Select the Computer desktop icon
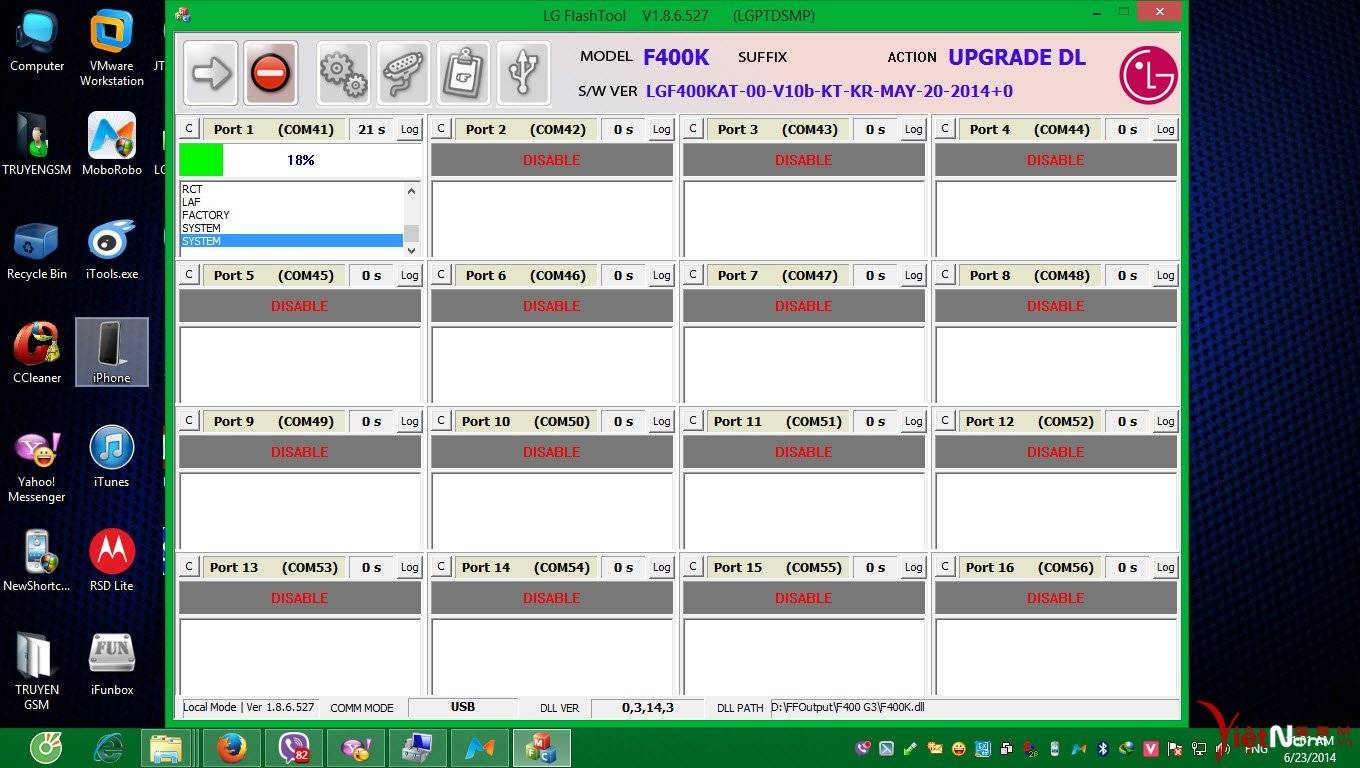1360x768 pixels. click(x=37, y=41)
